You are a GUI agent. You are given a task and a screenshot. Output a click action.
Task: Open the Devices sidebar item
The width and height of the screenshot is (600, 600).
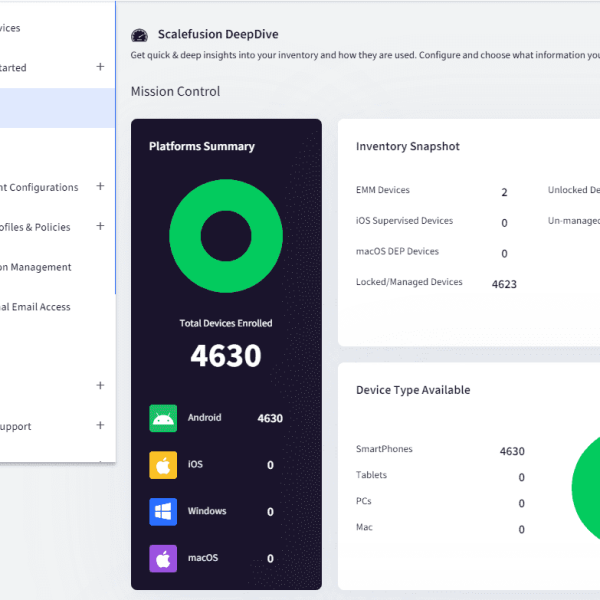[10, 28]
